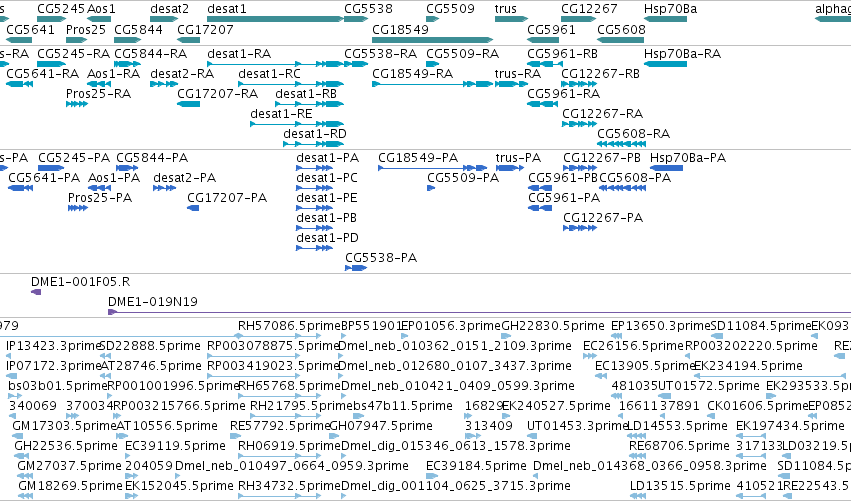The image size is (851, 501).
Task: Click the CG5509-RA transcript label
Action: [462, 54]
